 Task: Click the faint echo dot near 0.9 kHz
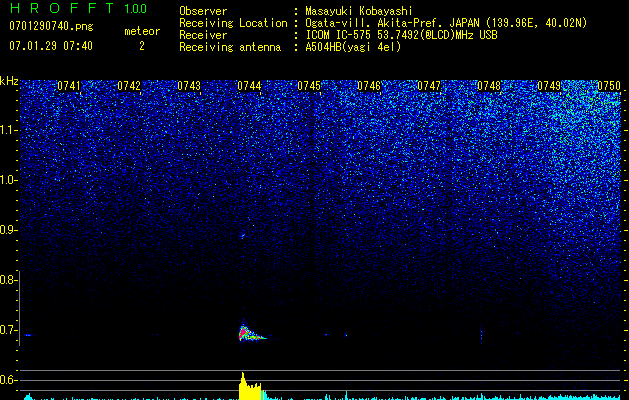242,236
